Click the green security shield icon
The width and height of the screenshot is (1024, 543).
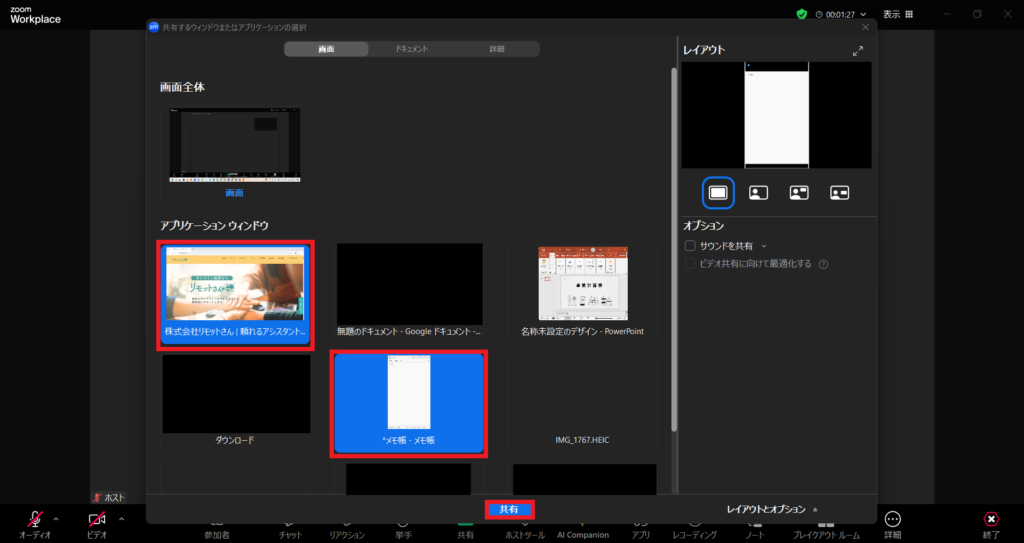[x=801, y=14]
